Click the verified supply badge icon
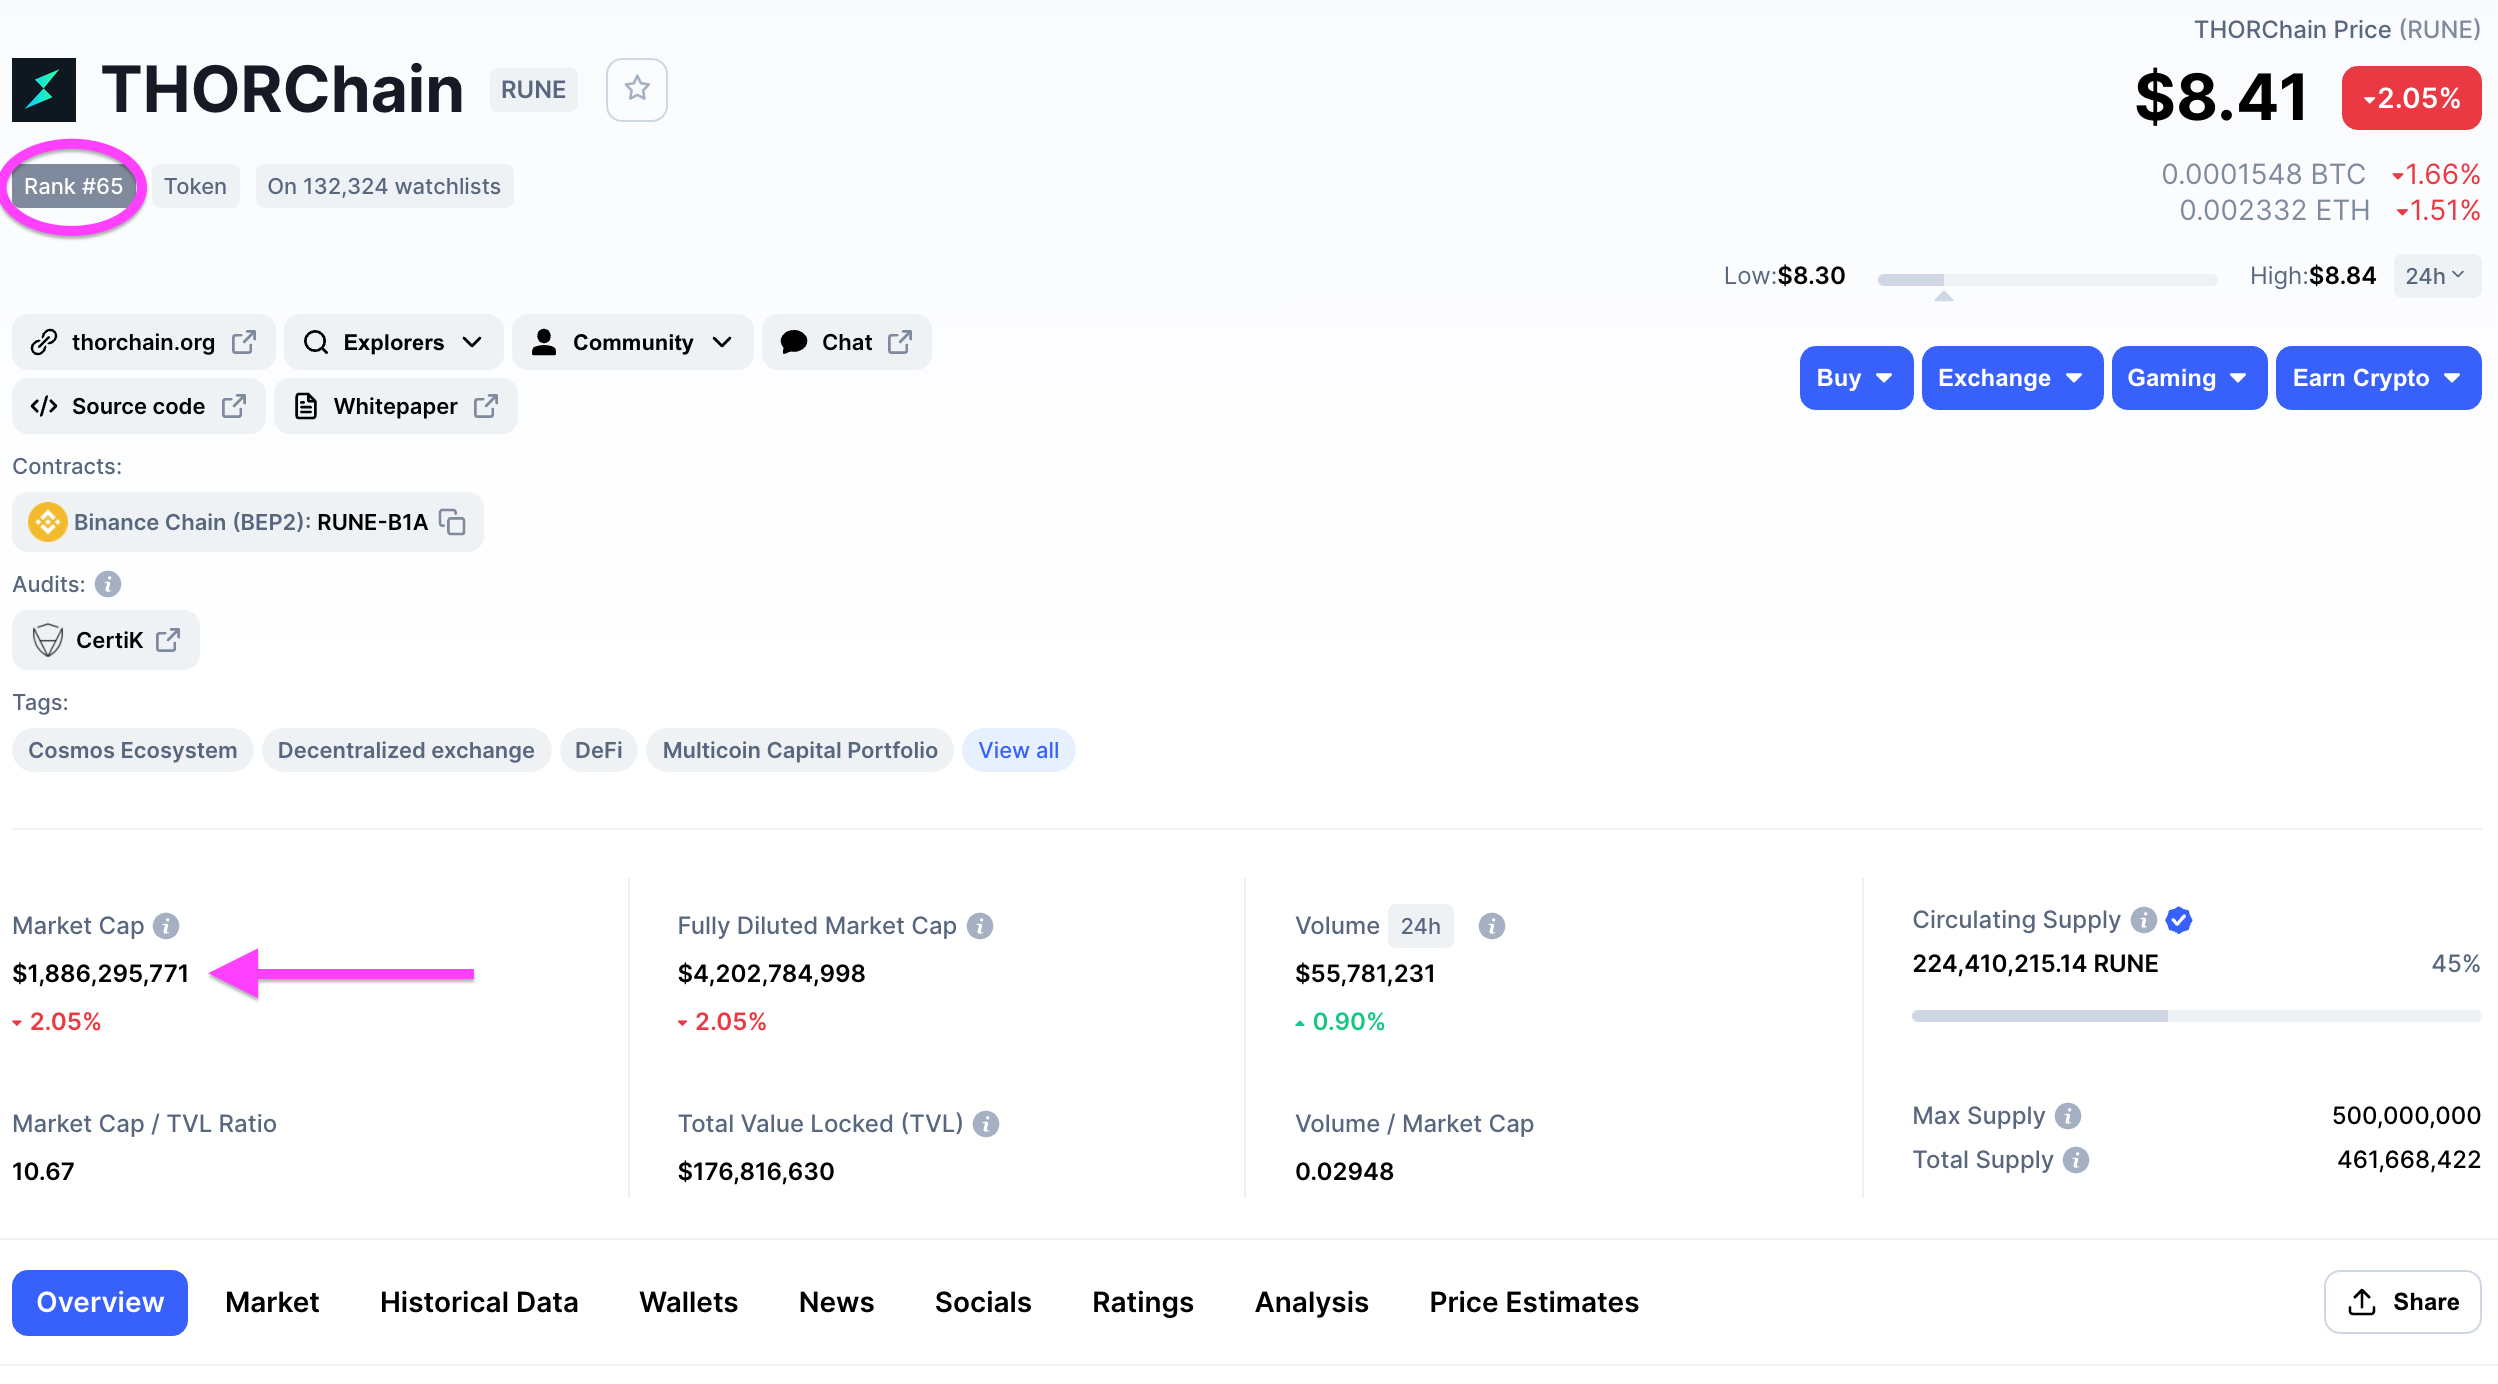Screen dimensions: 2498x1384 2179,920
